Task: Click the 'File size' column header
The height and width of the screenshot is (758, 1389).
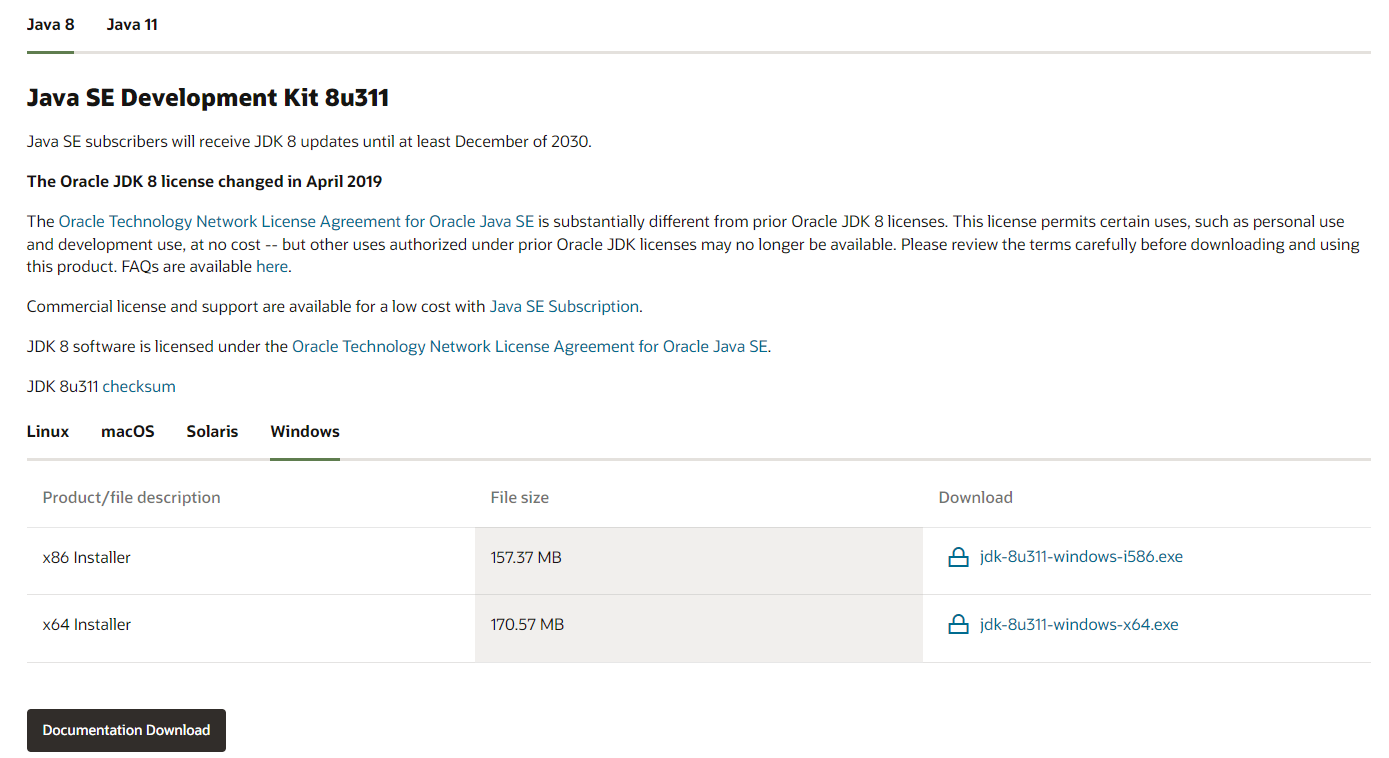Action: tap(519, 498)
